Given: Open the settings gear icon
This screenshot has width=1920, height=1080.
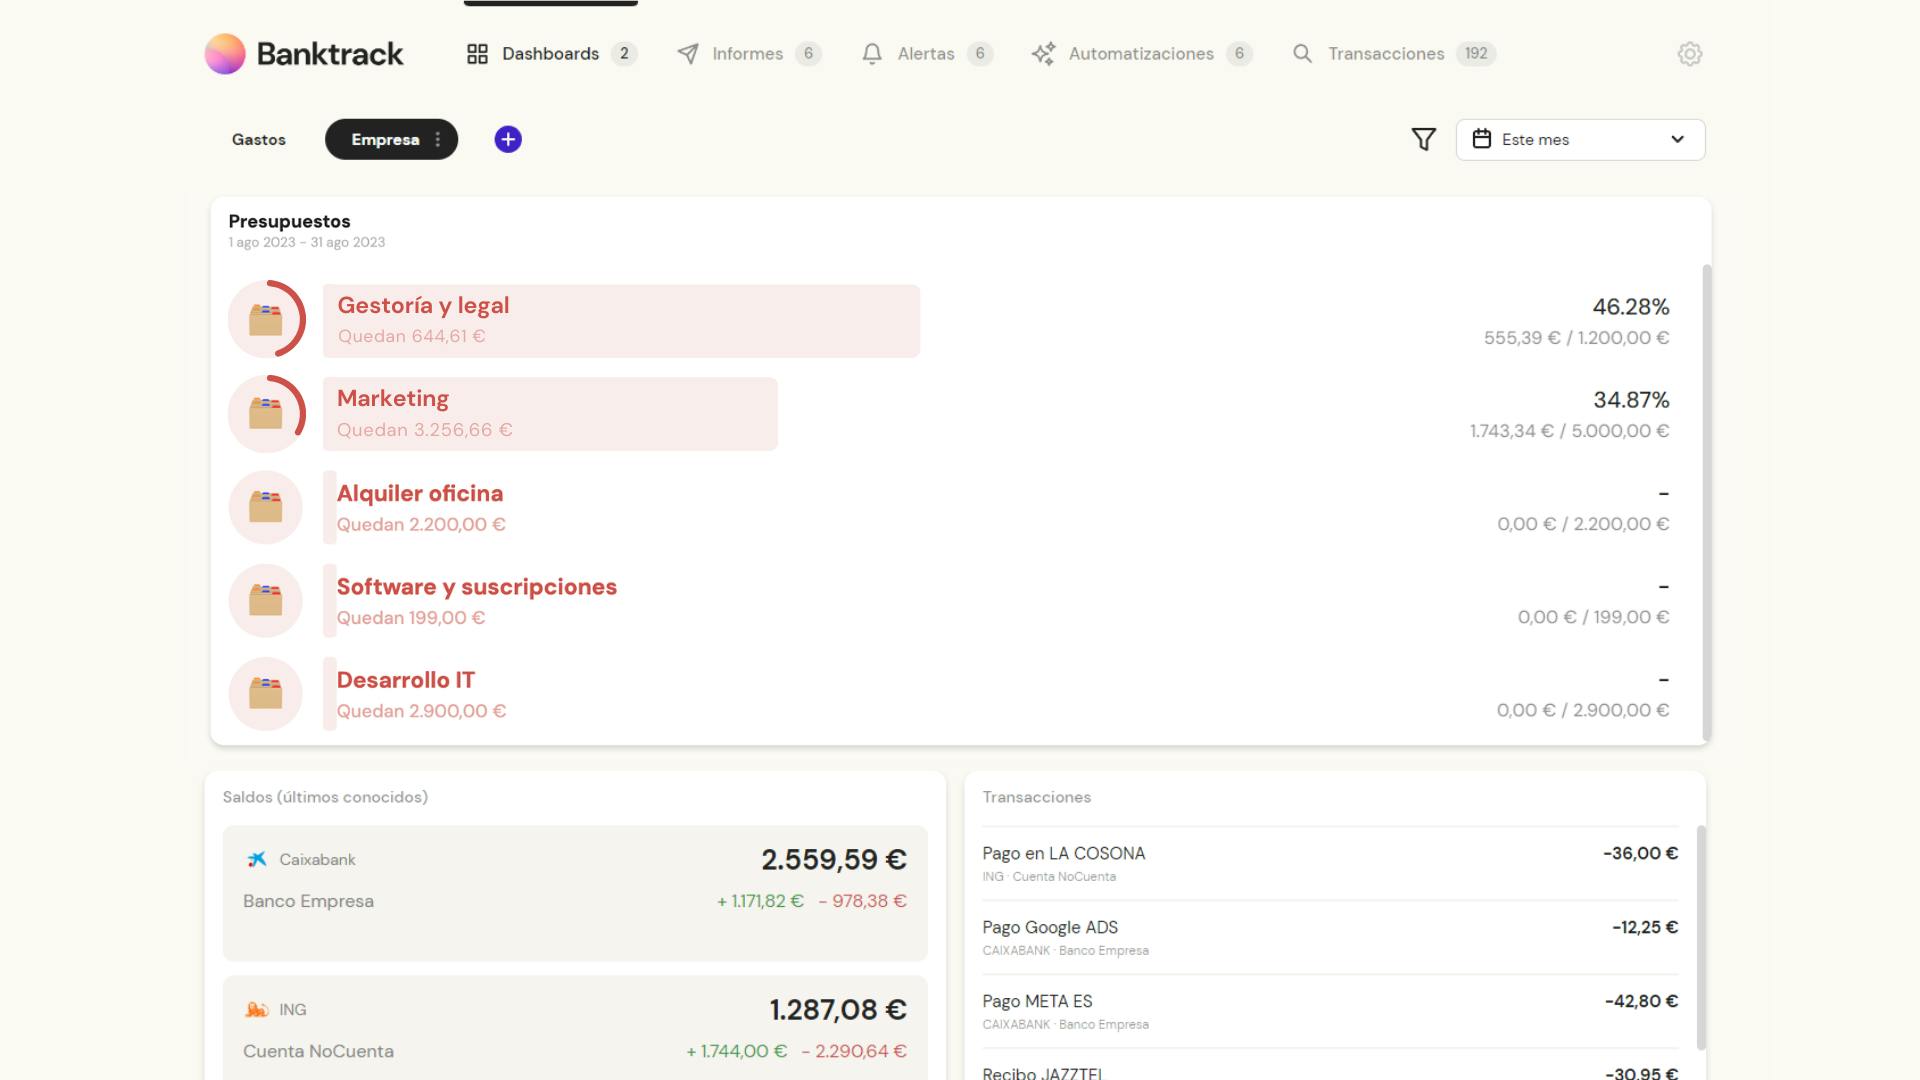Looking at the screenshot, I should click(1689, 54).
